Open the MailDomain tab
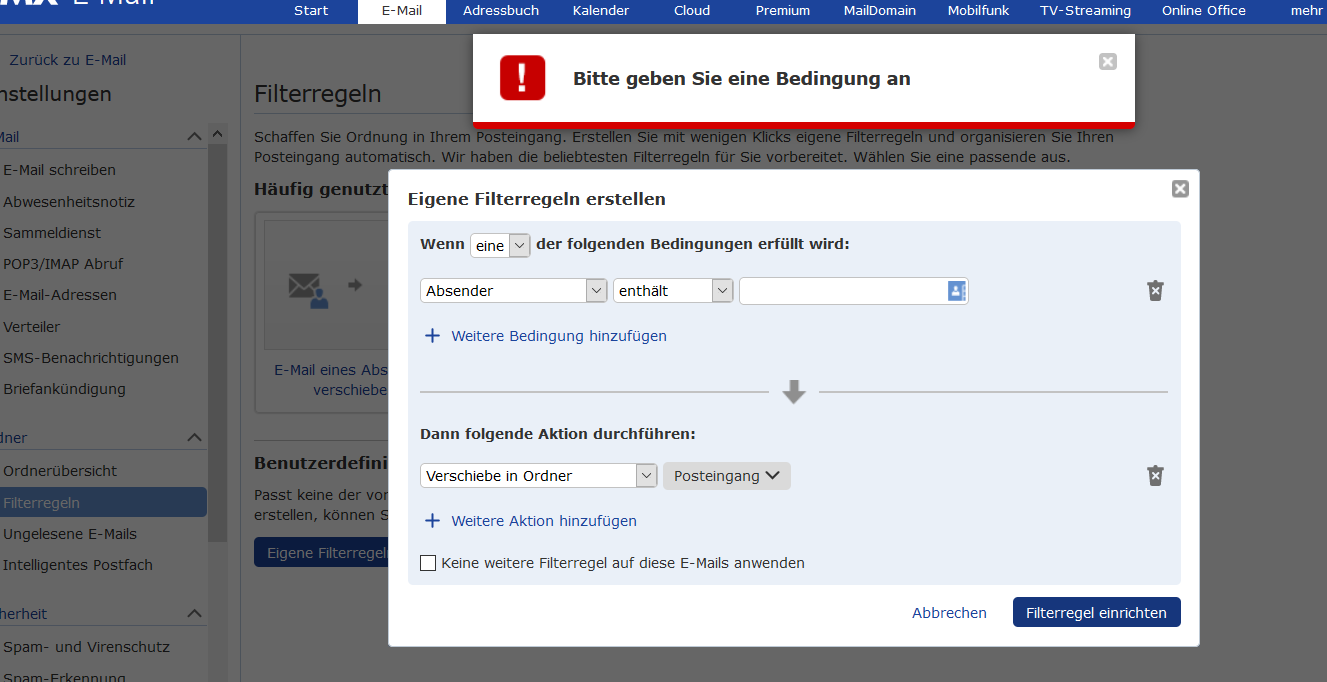The width and height of the screenshot is (1327, 682). coord(879,11)
